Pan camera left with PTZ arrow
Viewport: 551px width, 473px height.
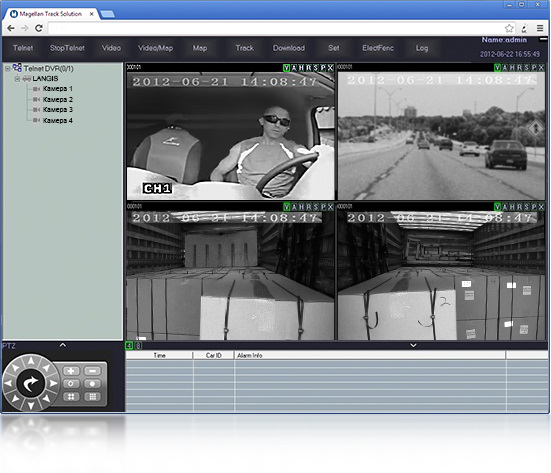(x=8, y=383)
